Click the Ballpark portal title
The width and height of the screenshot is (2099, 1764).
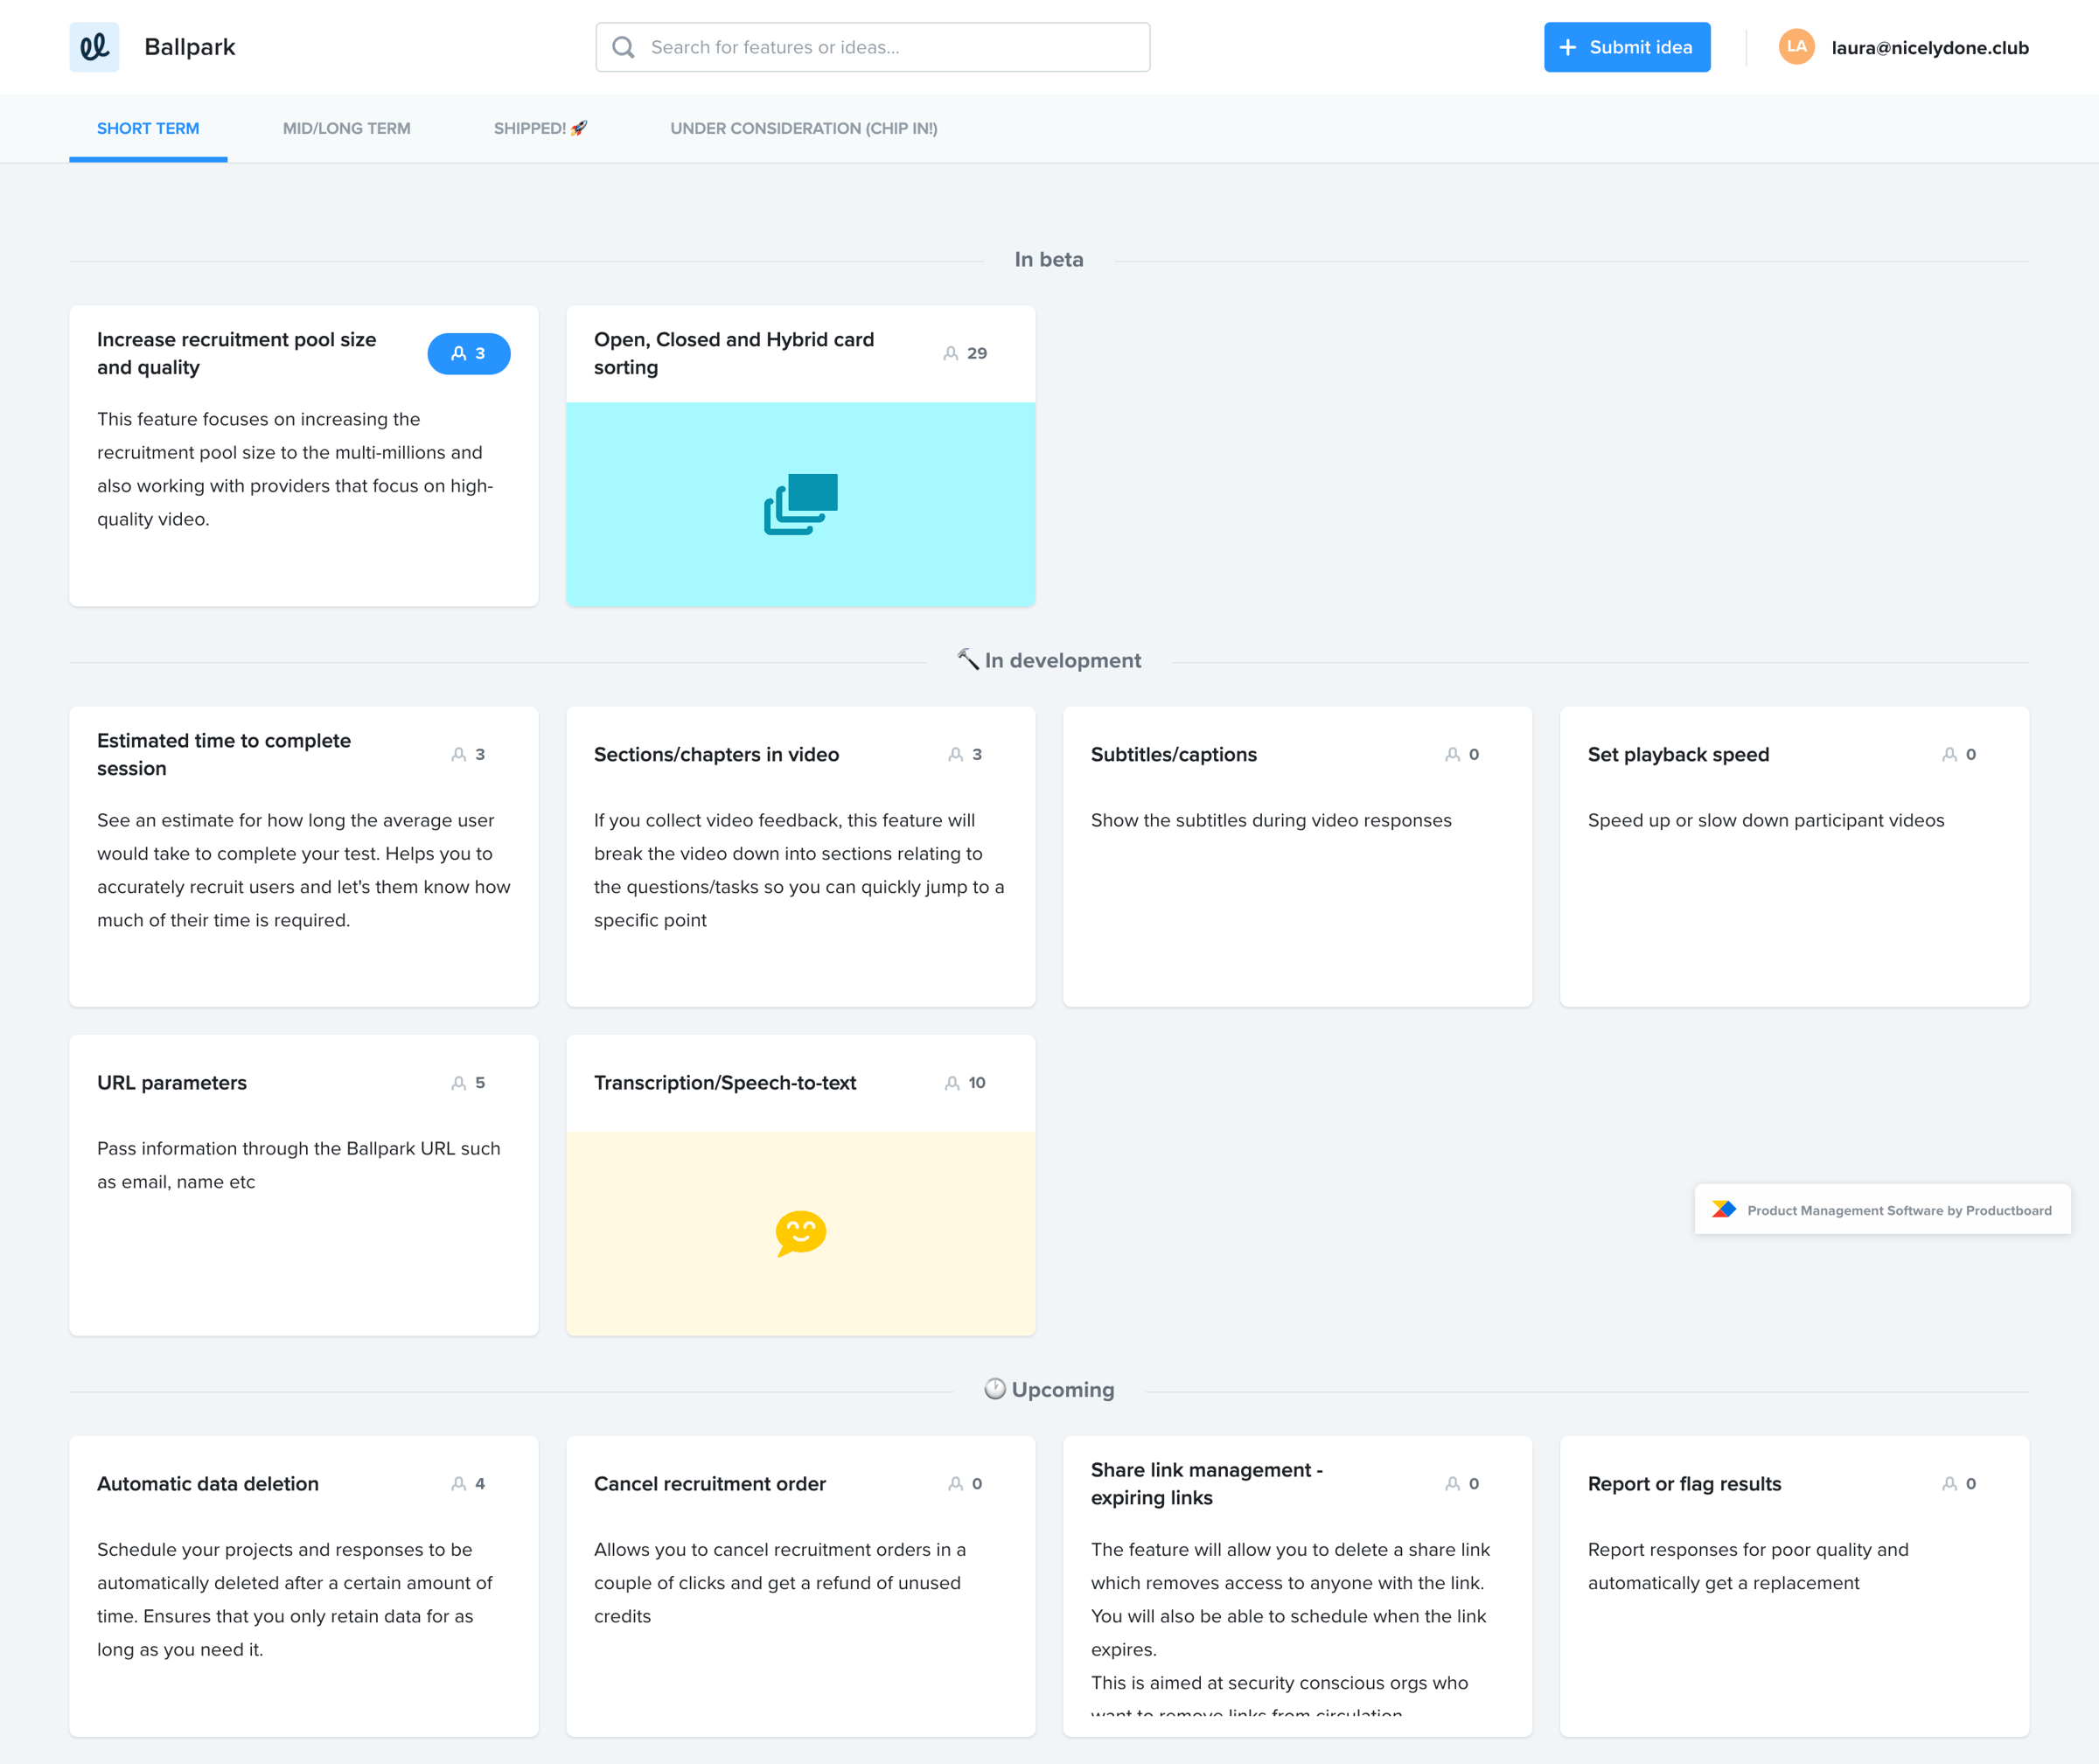pyautogui.click(x=190, y=47)
